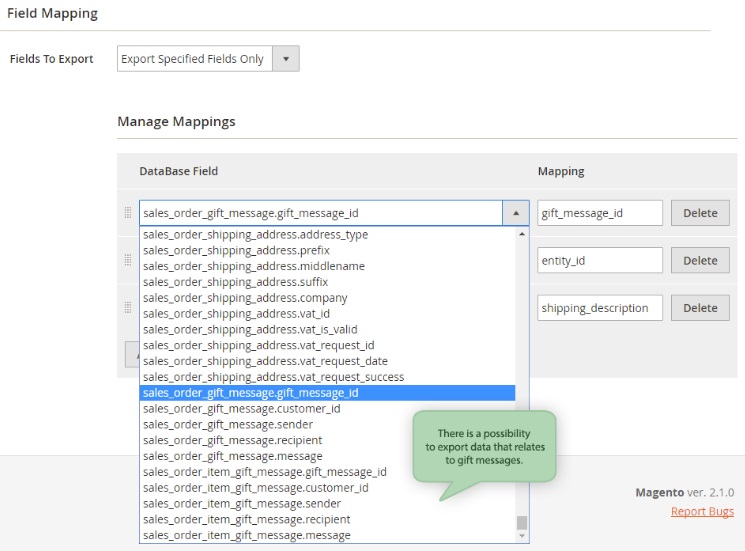This screenshot has height=551, width=745.
Task: Click the gift_message_id mapping input field
Action: 599,213
